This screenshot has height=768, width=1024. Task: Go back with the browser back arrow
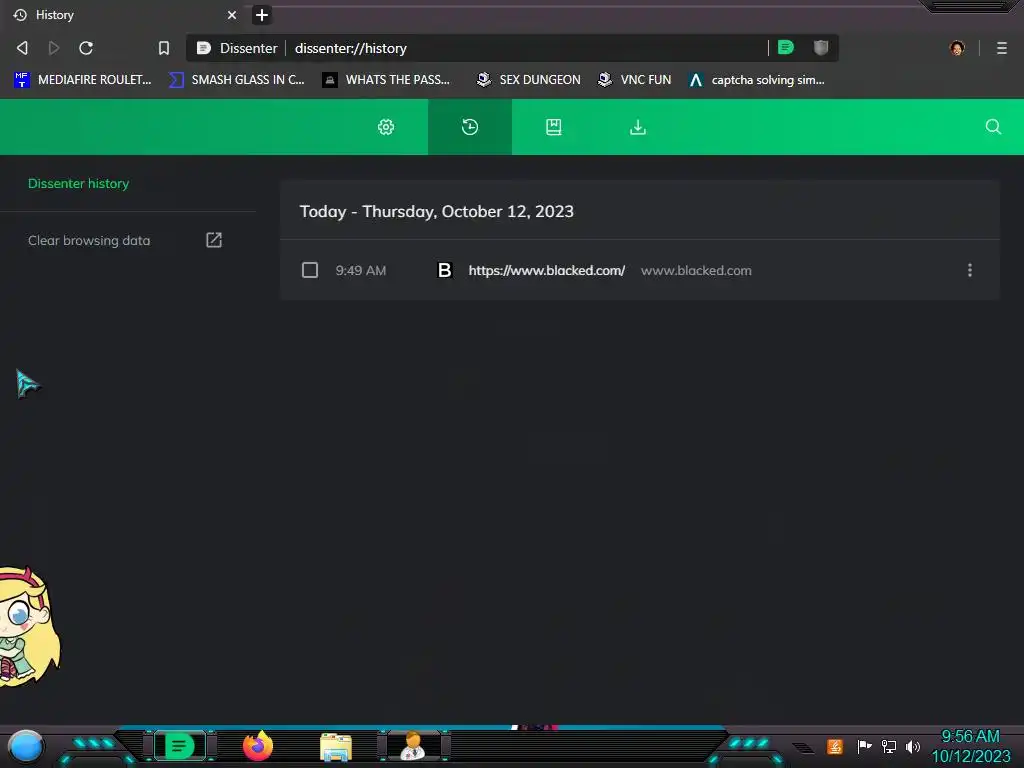coord(22,48)
